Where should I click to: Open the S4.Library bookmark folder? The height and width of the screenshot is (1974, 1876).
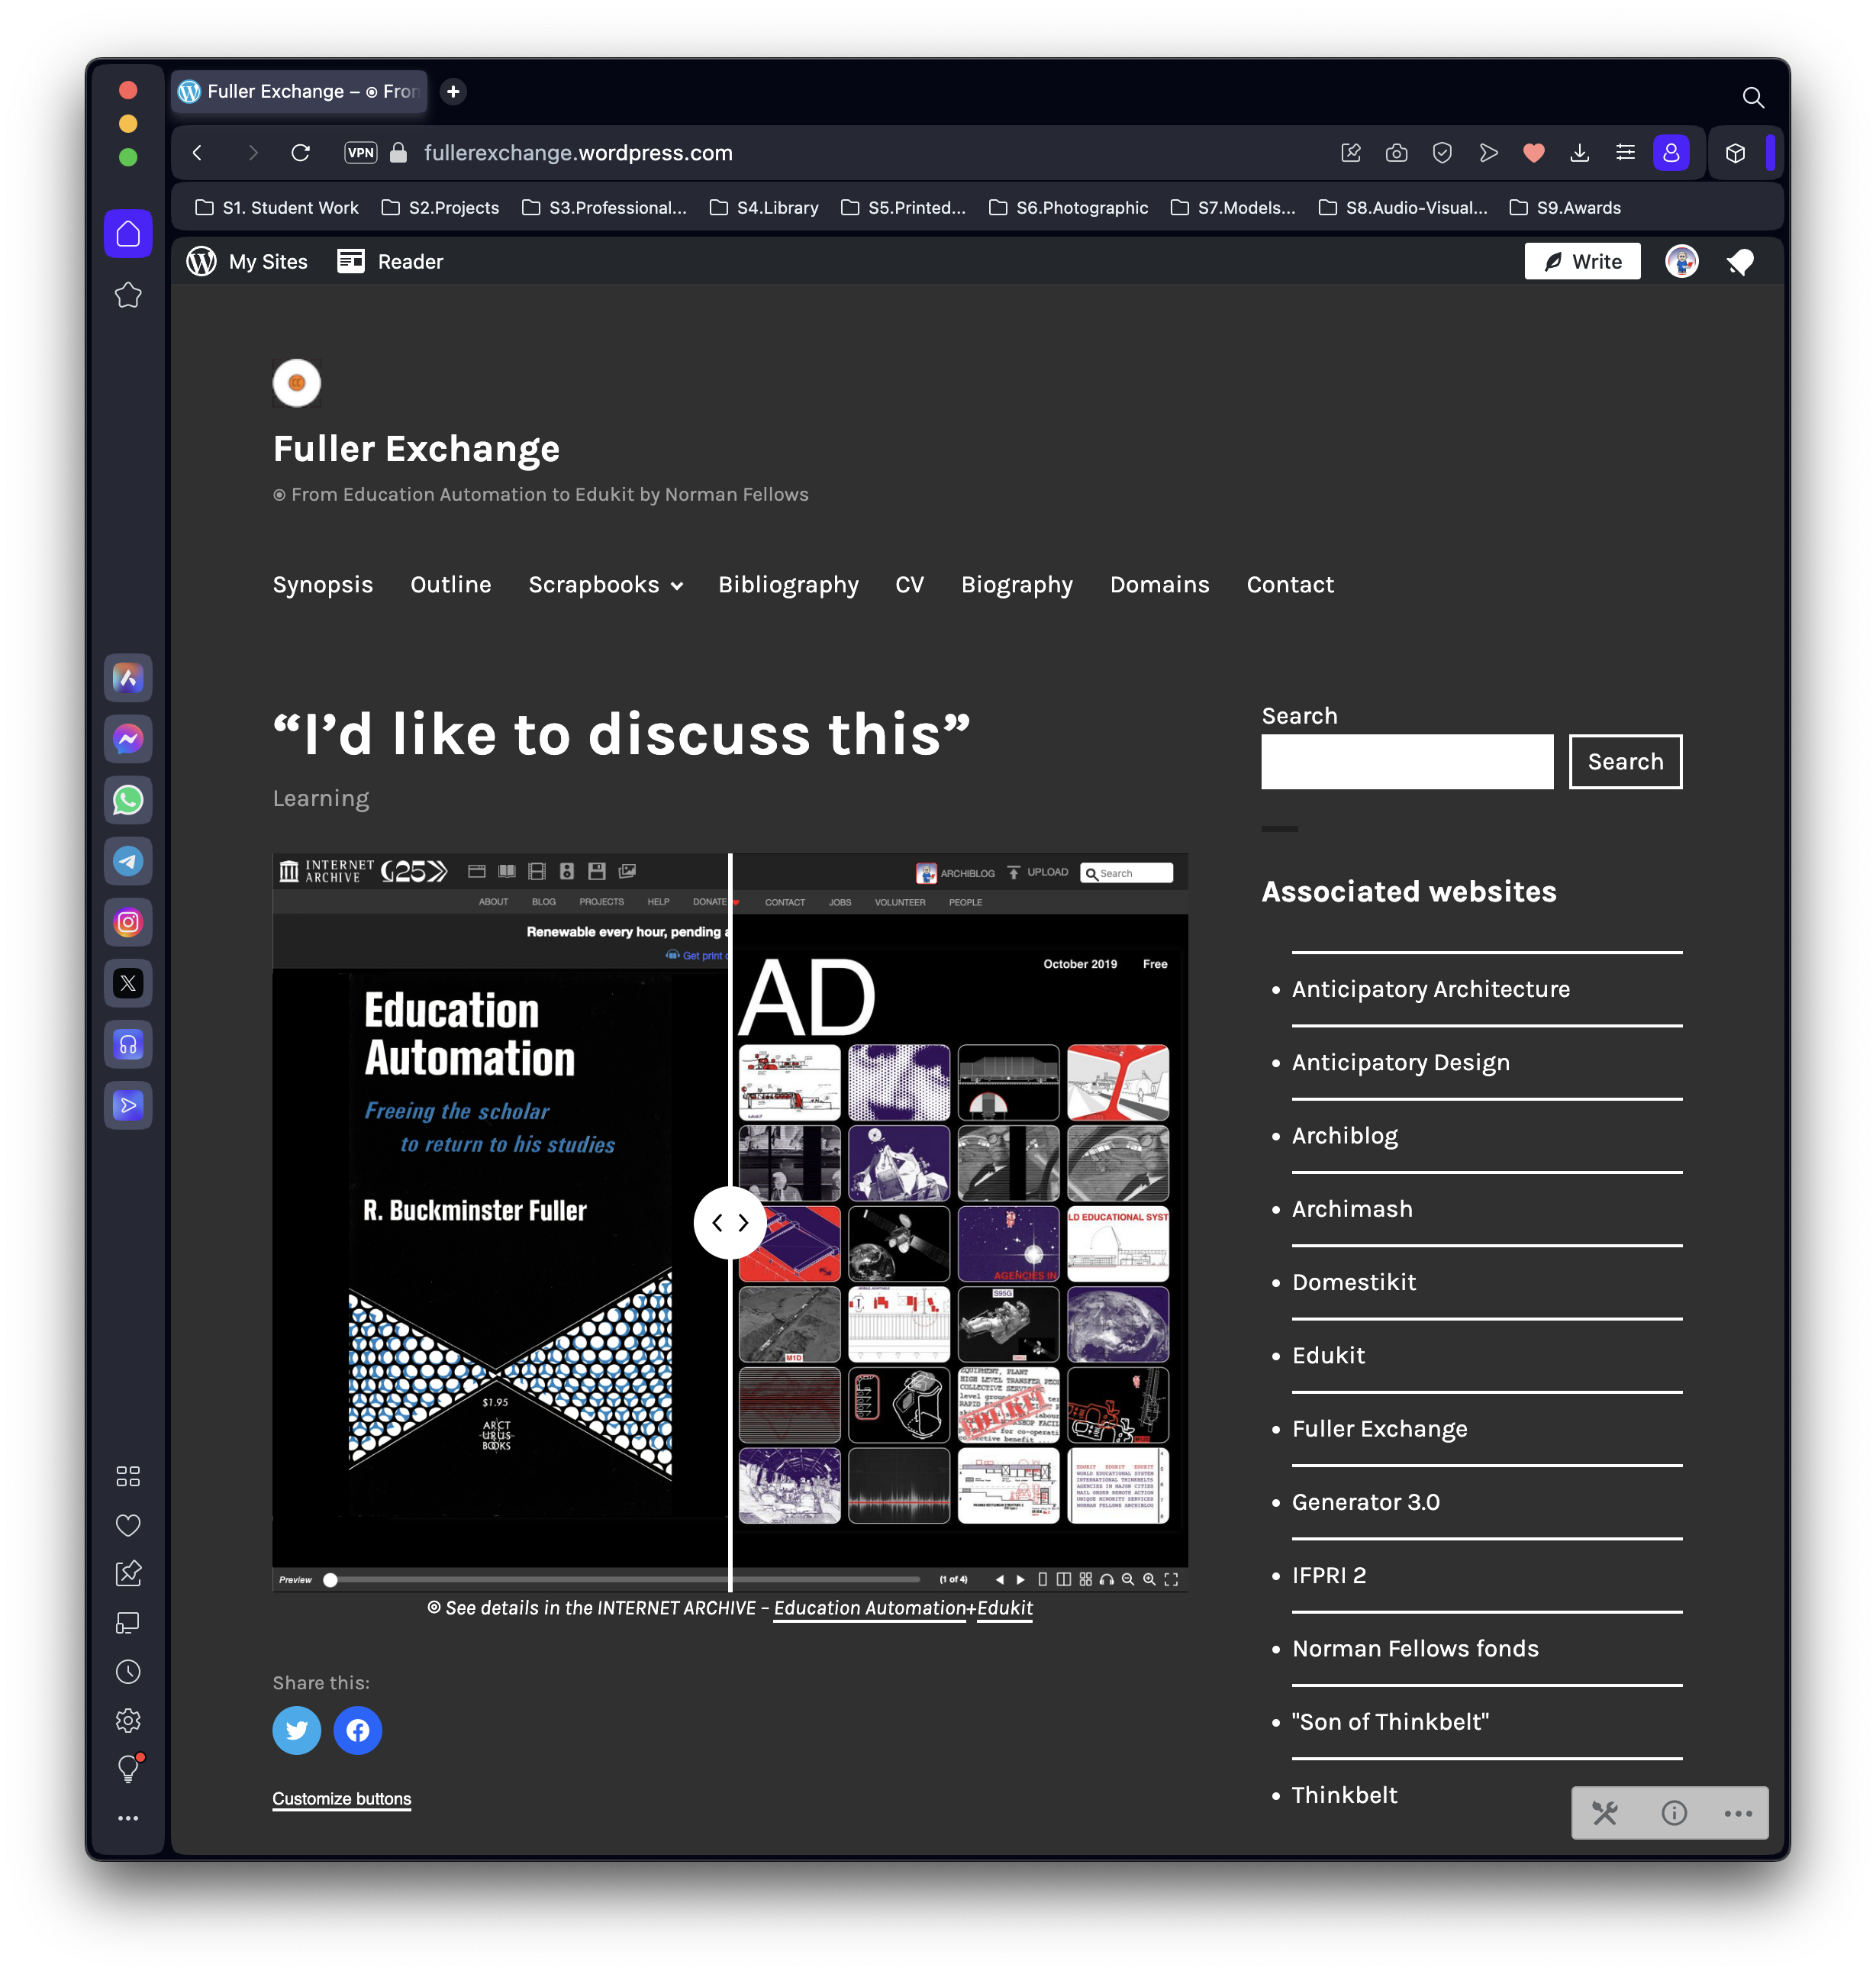click(x=765, y=208)
